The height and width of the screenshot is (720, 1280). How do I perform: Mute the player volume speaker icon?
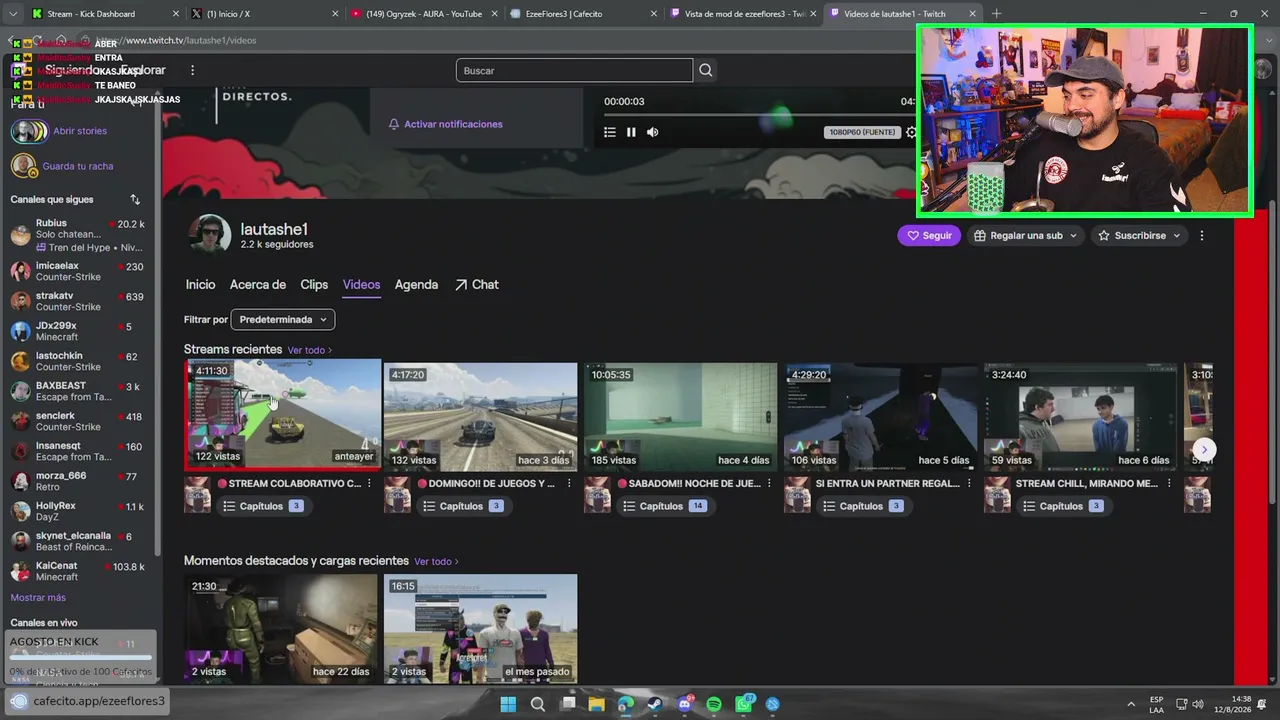653,132
